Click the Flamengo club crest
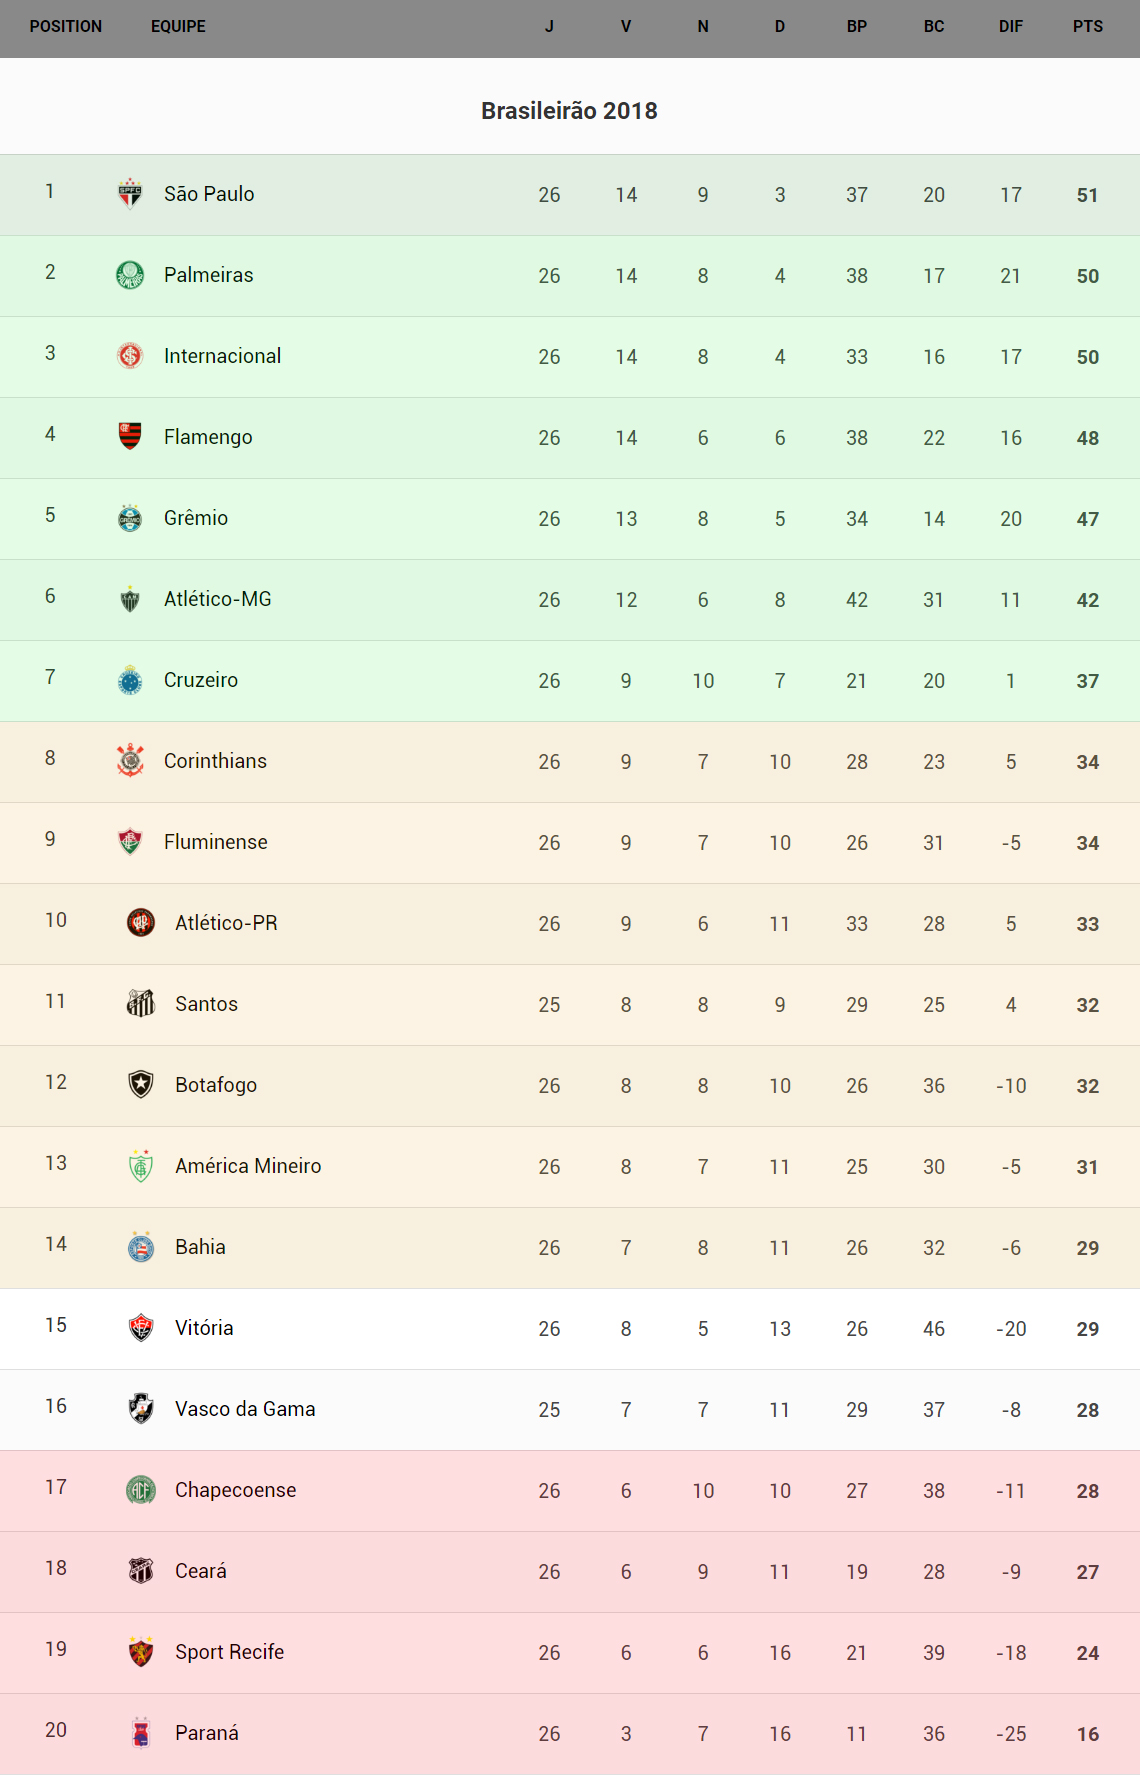This screenshot has height=1776, width=1140. 130,436
